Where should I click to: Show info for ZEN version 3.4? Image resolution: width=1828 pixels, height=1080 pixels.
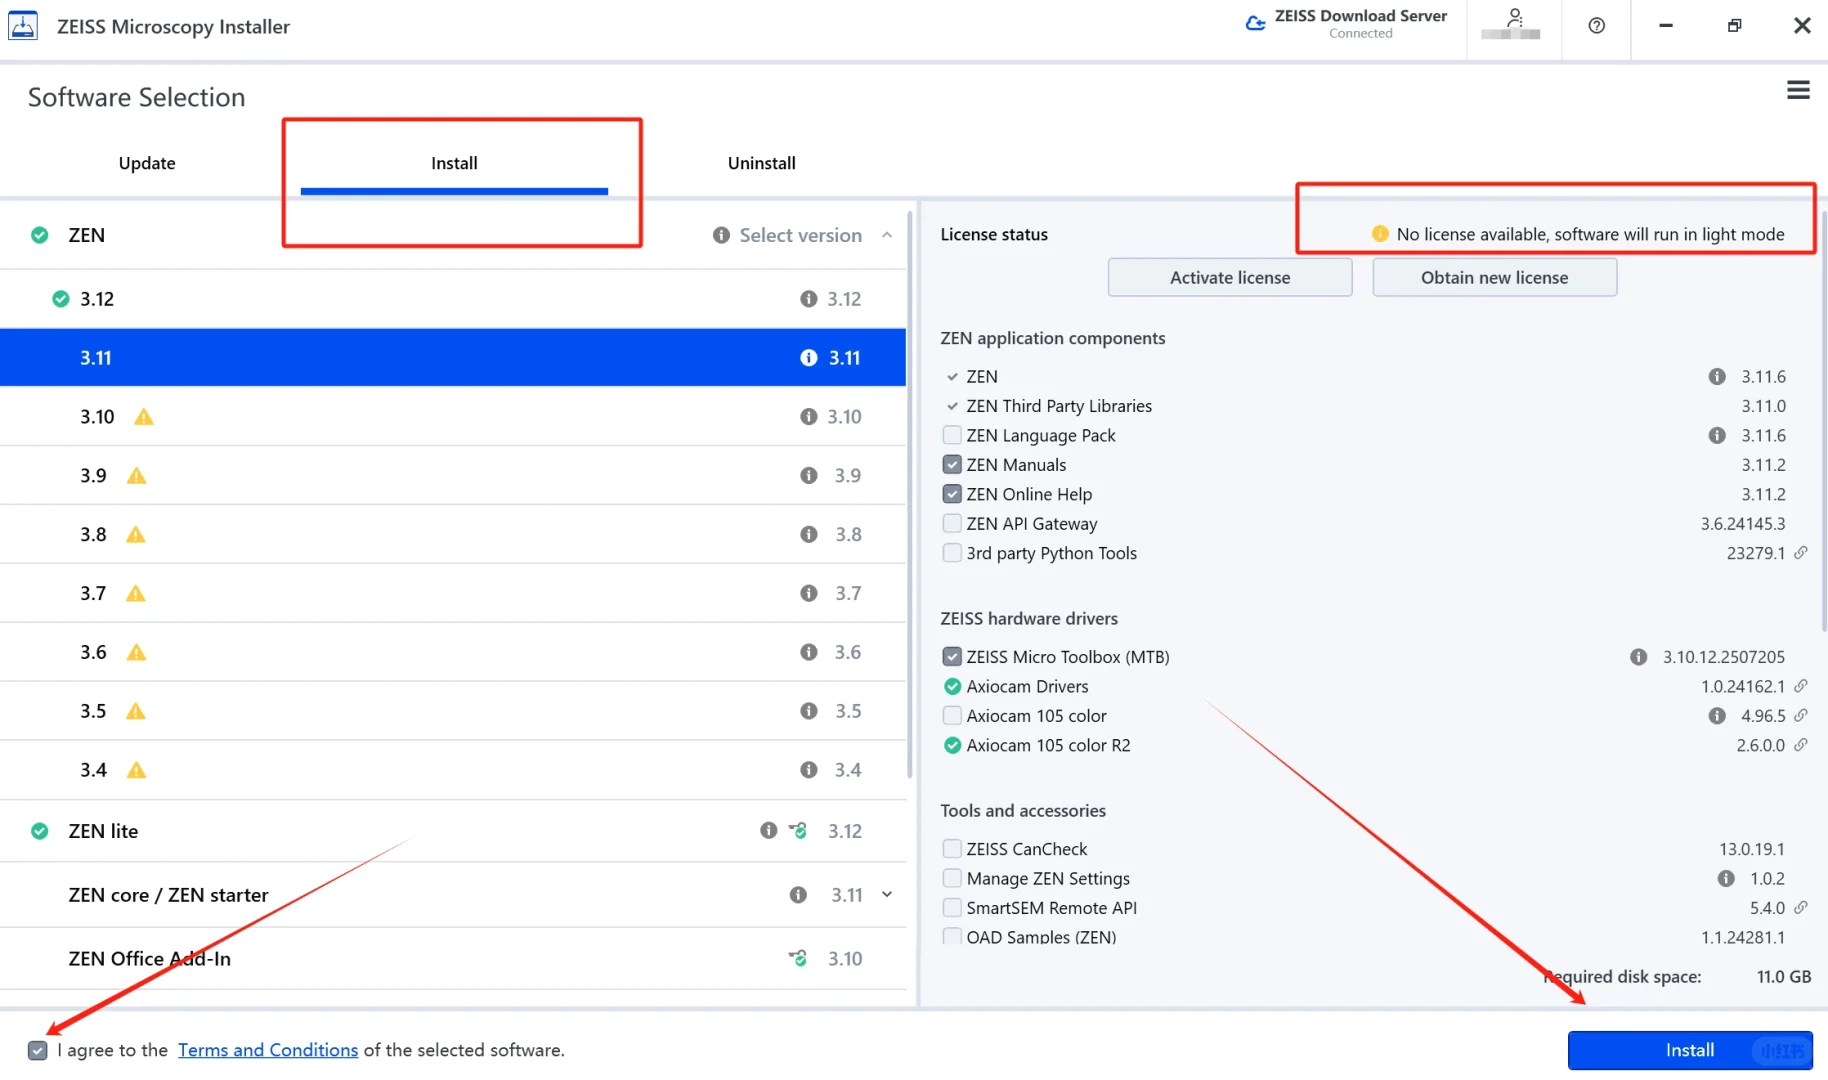[808, 770]
